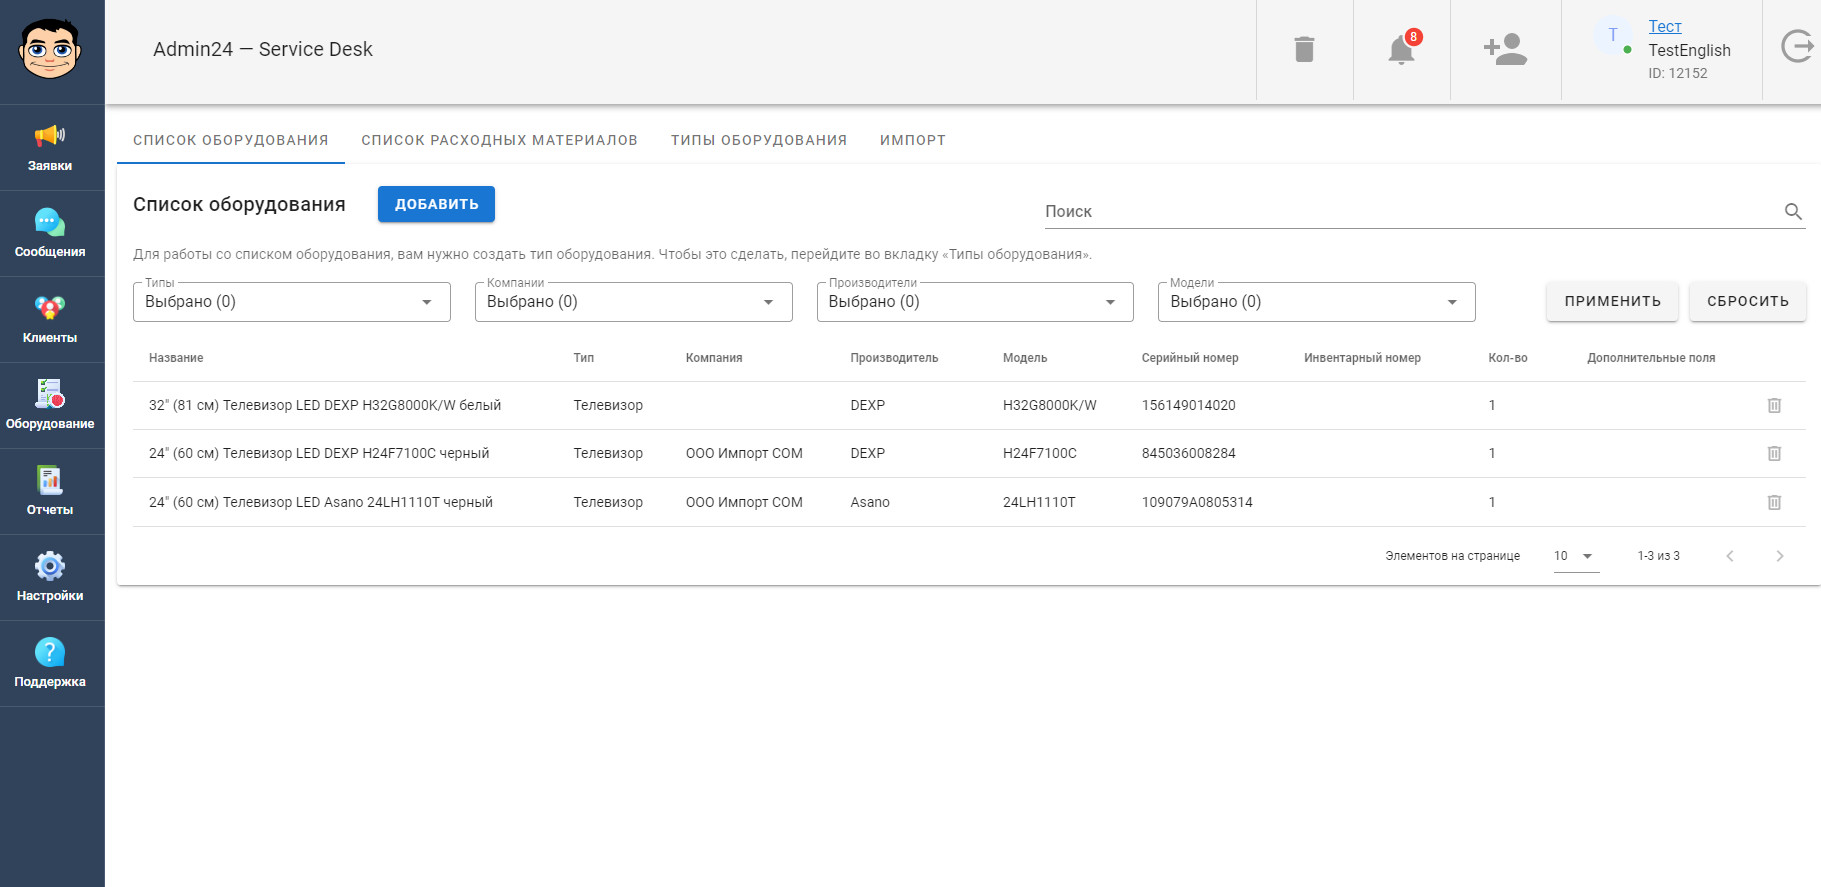This screenshot has width=1821, height=887.
Task: Delete the Asano 24LH1110T television row
Action: pos(1774,502)
